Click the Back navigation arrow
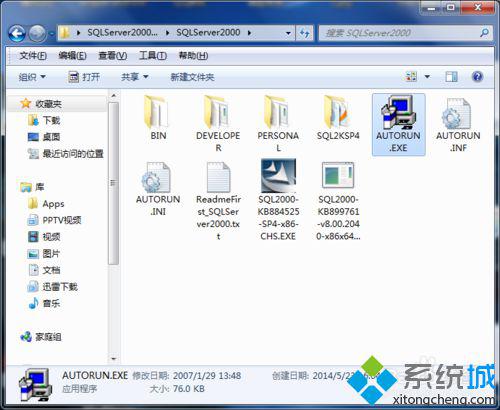The height and width of the screenshot is (410, 500). [x=17, y=33]
